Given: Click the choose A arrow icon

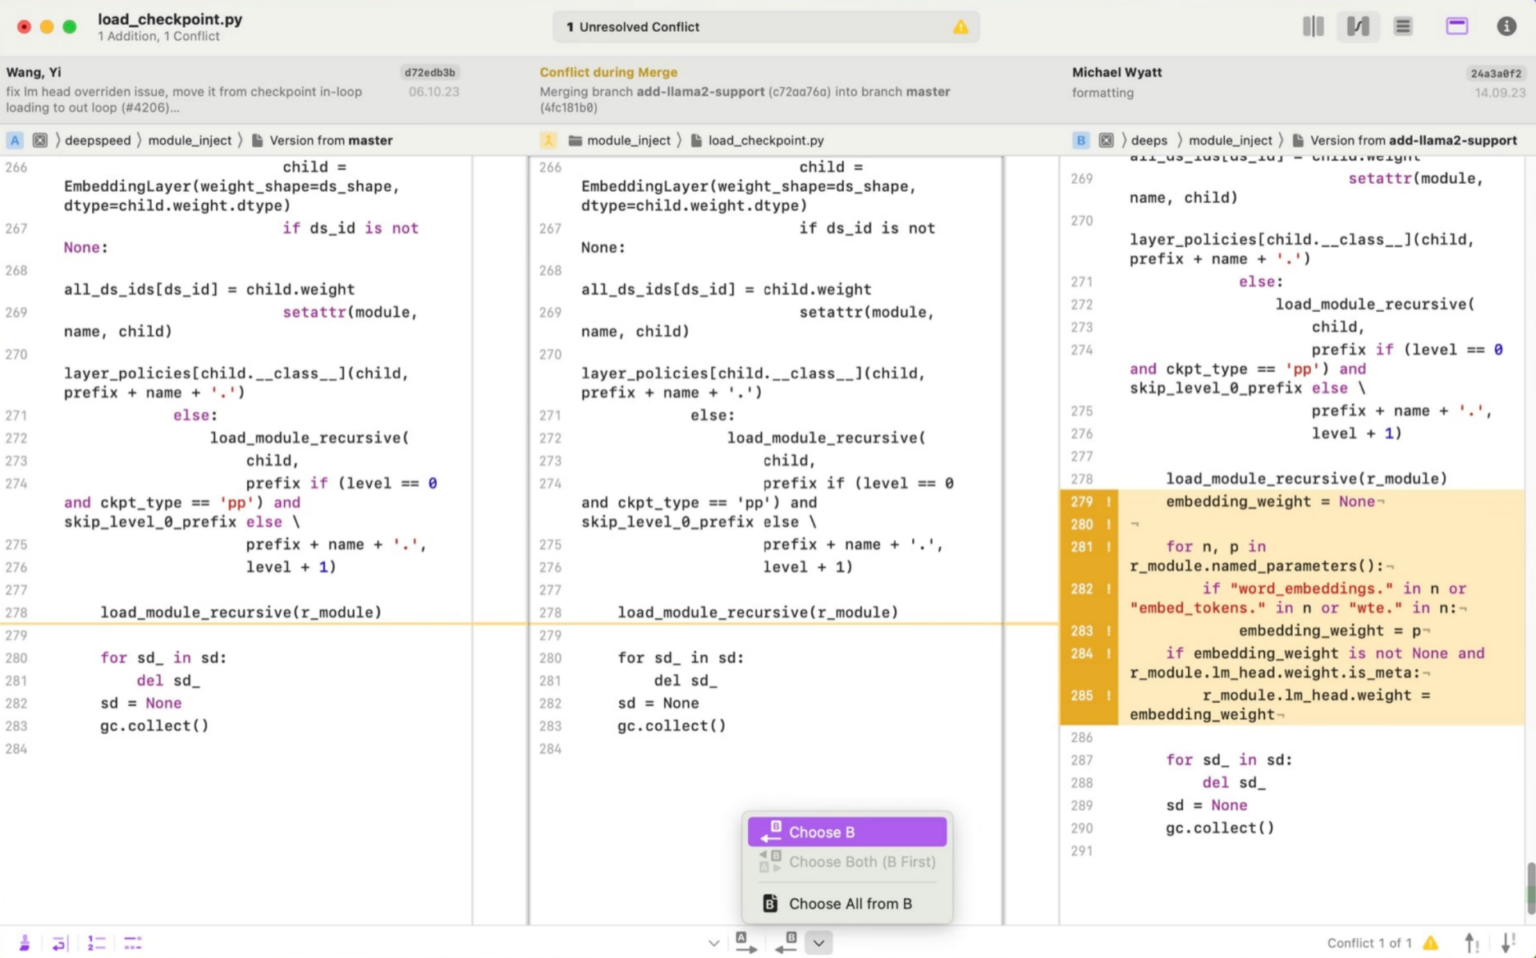Looking at the screenshot, I should point(746,942).
